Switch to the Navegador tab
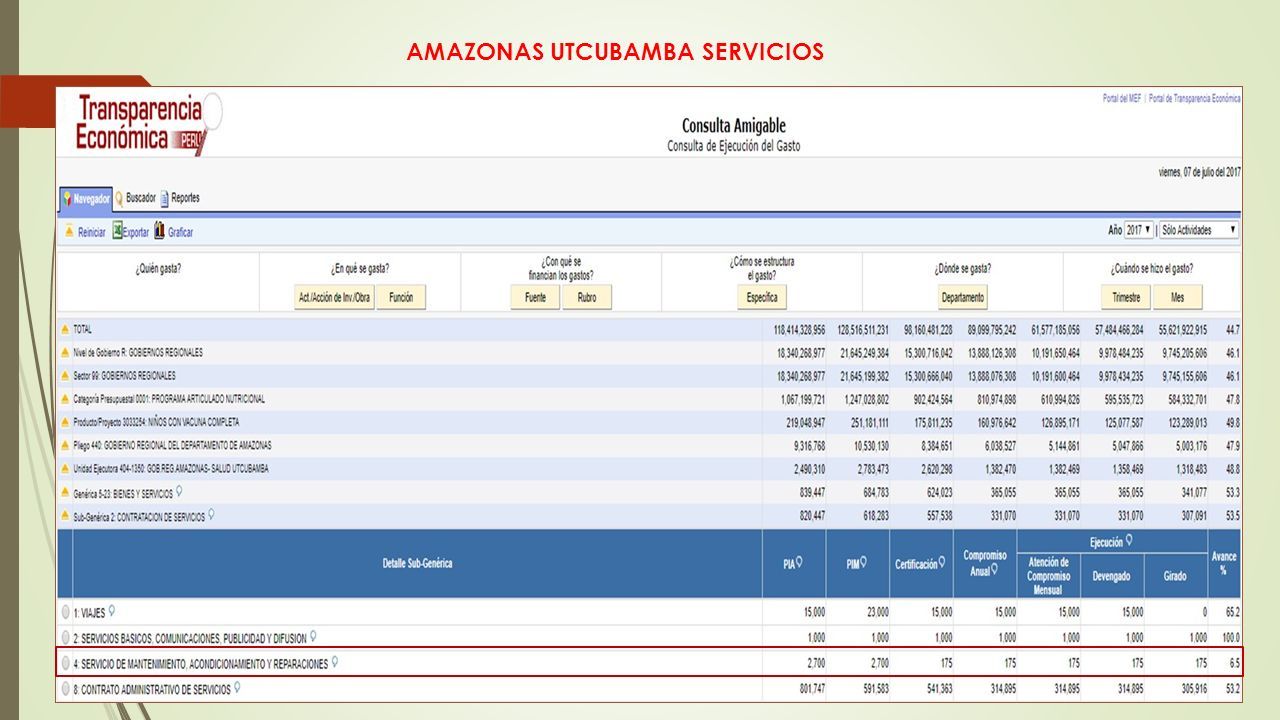 [x=86, y=198]
